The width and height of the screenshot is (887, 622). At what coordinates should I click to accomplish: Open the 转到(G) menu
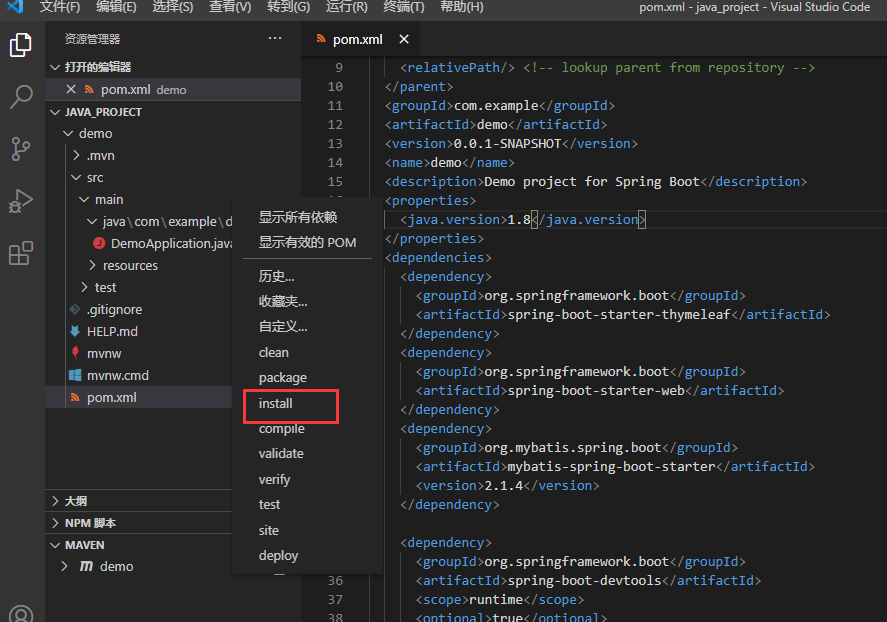click(x=289, y=7)
